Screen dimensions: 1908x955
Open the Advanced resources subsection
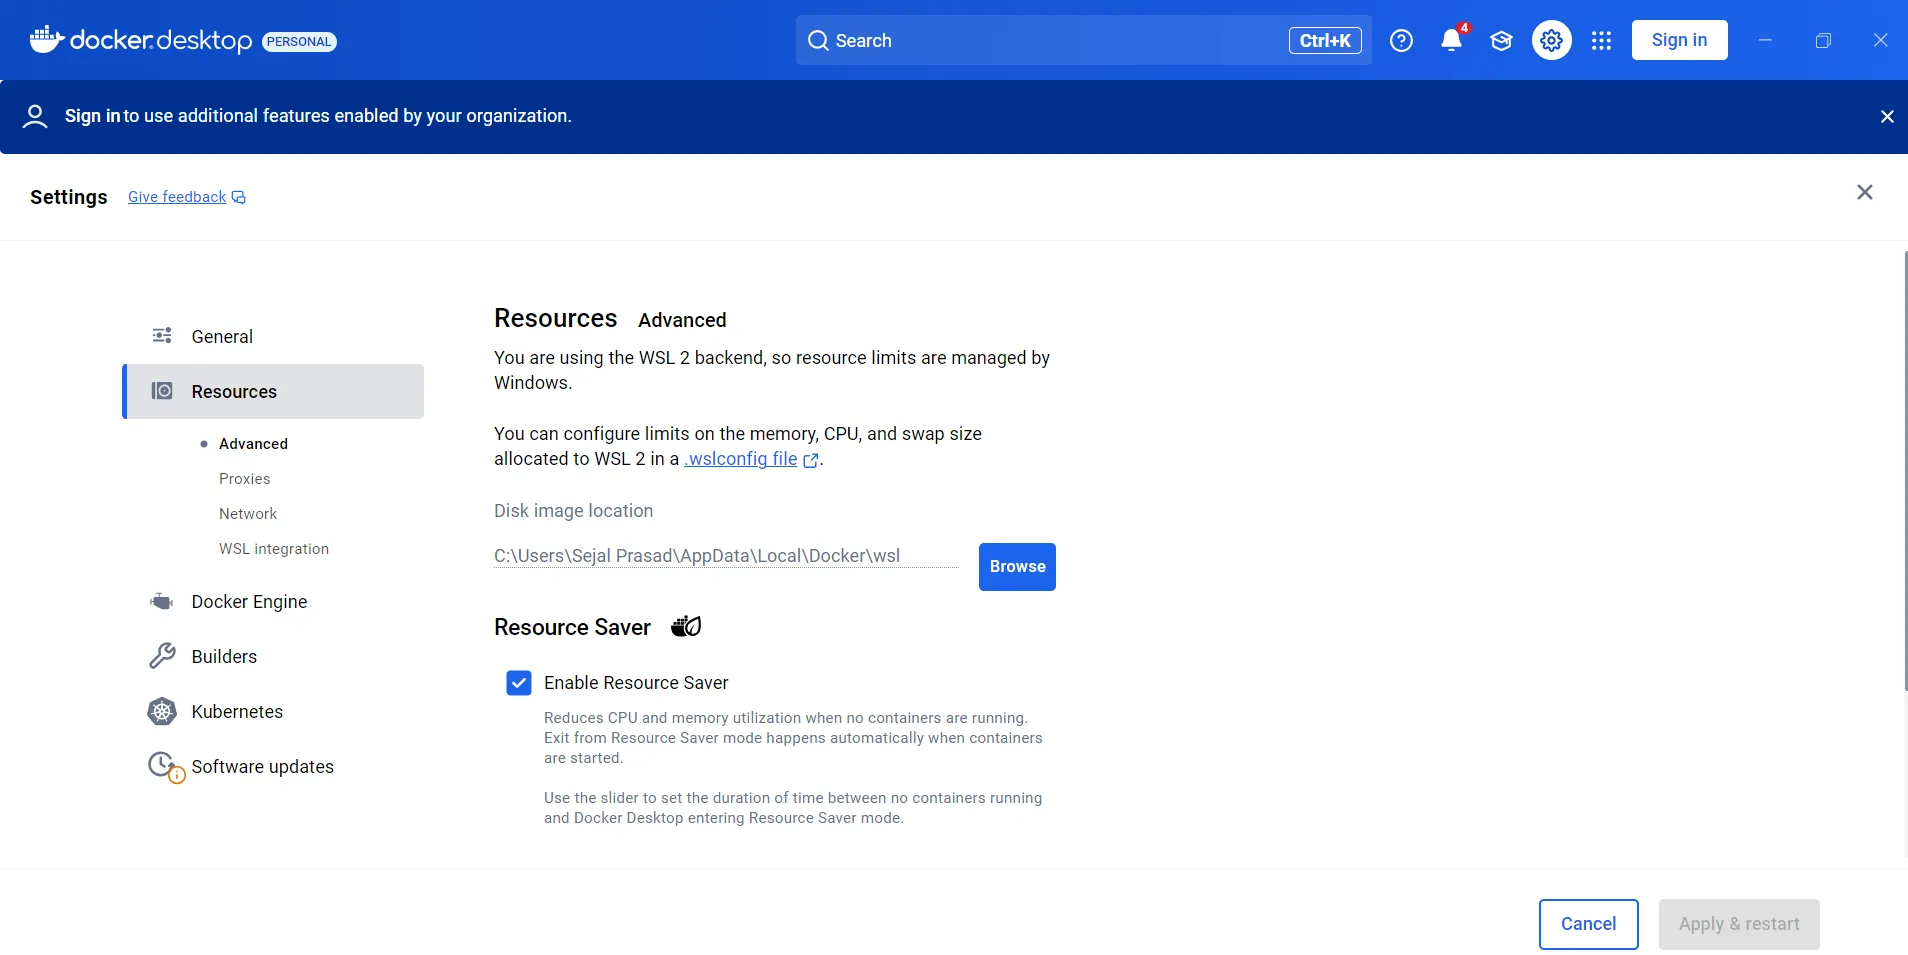point(253,444)
